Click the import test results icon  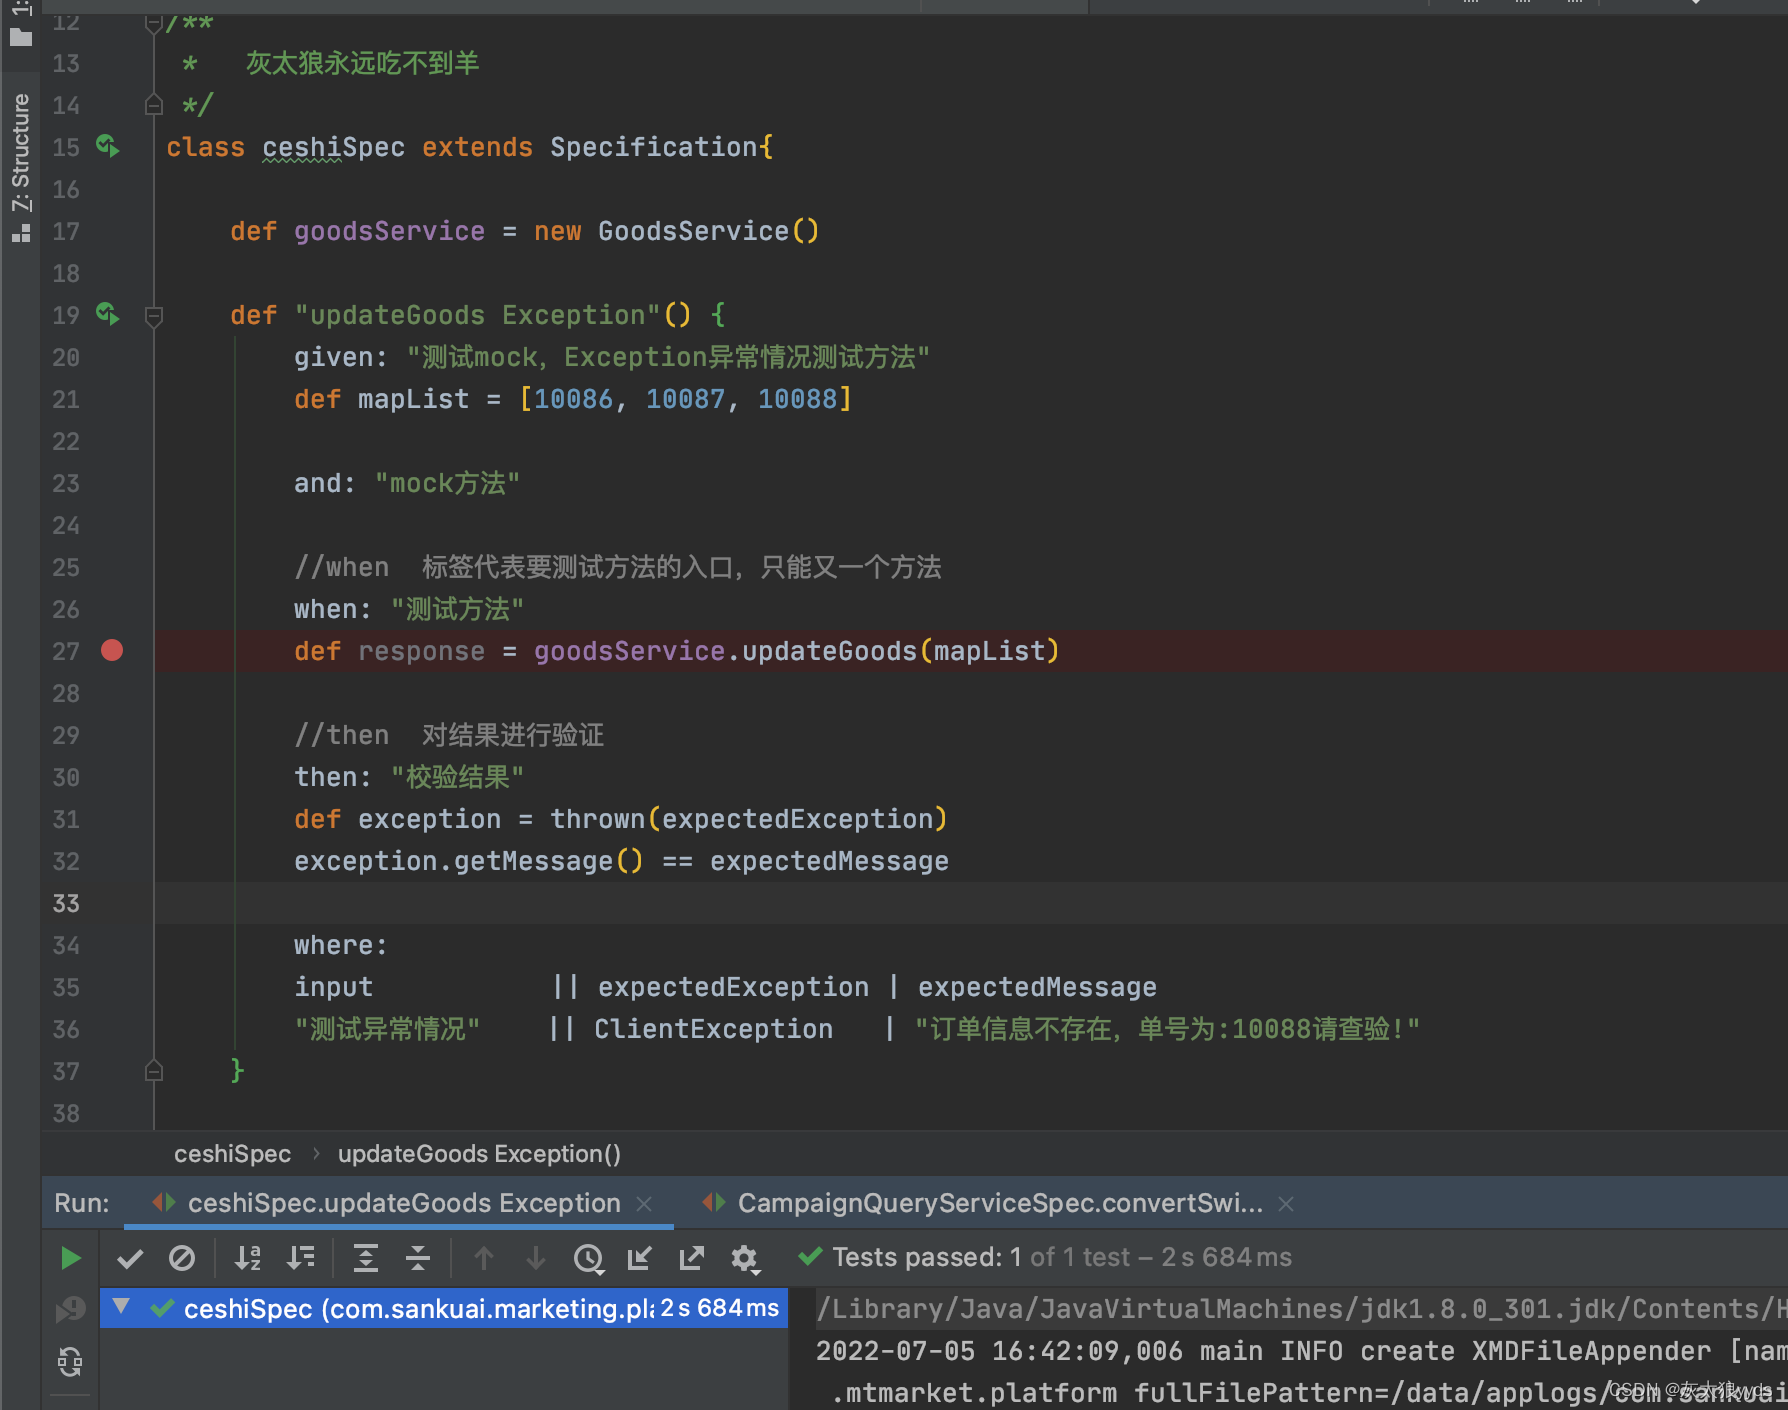click(x=640, y=1258)
